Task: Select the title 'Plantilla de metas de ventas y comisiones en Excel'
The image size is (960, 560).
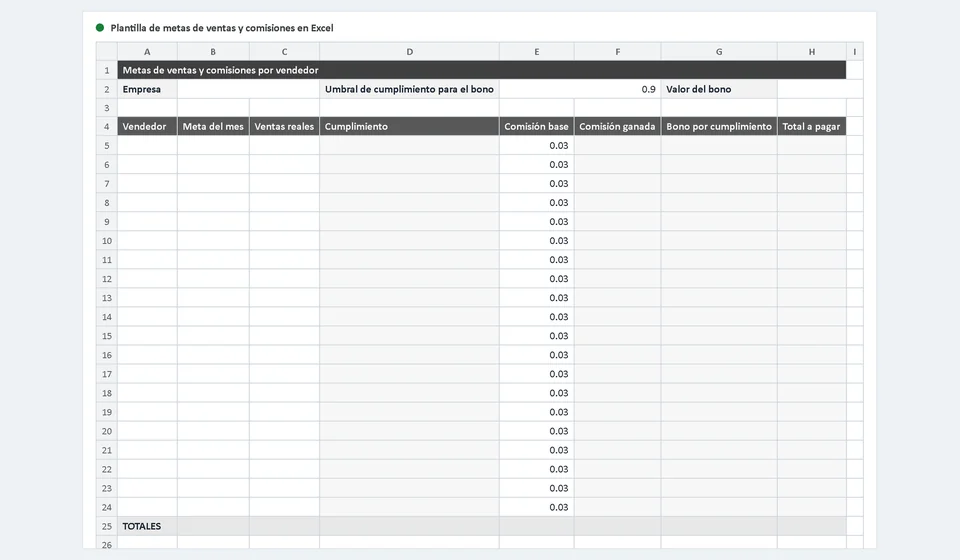Action: click(x=222, y=28)
